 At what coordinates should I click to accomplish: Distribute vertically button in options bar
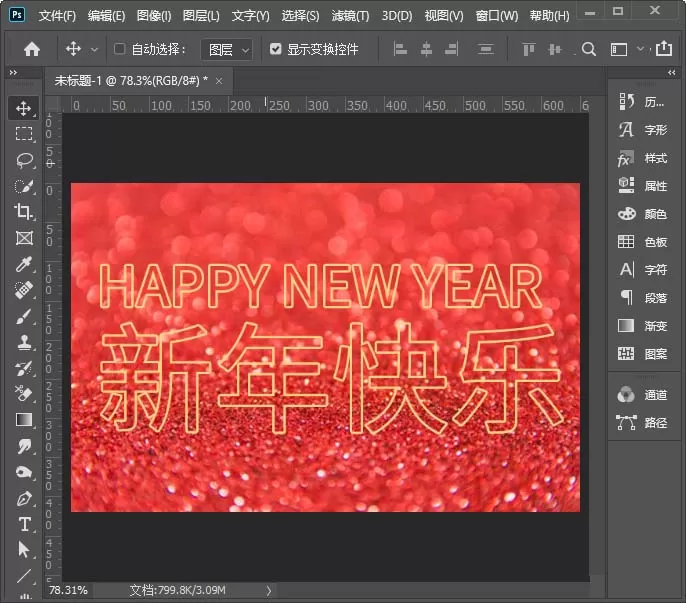486,49
